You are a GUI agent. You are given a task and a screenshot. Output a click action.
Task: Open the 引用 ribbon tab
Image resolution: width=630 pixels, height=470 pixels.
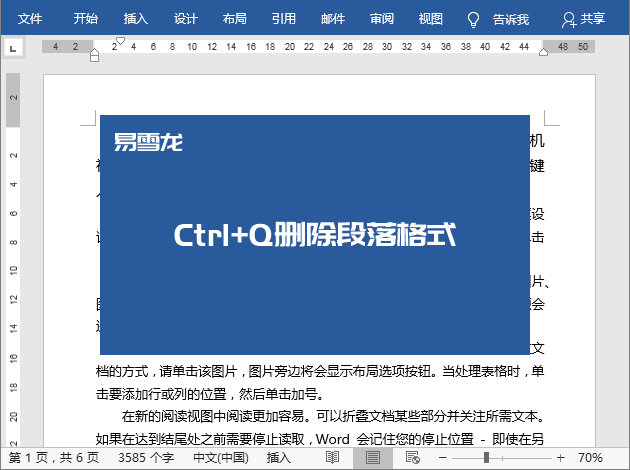click(x=284, y=18)
